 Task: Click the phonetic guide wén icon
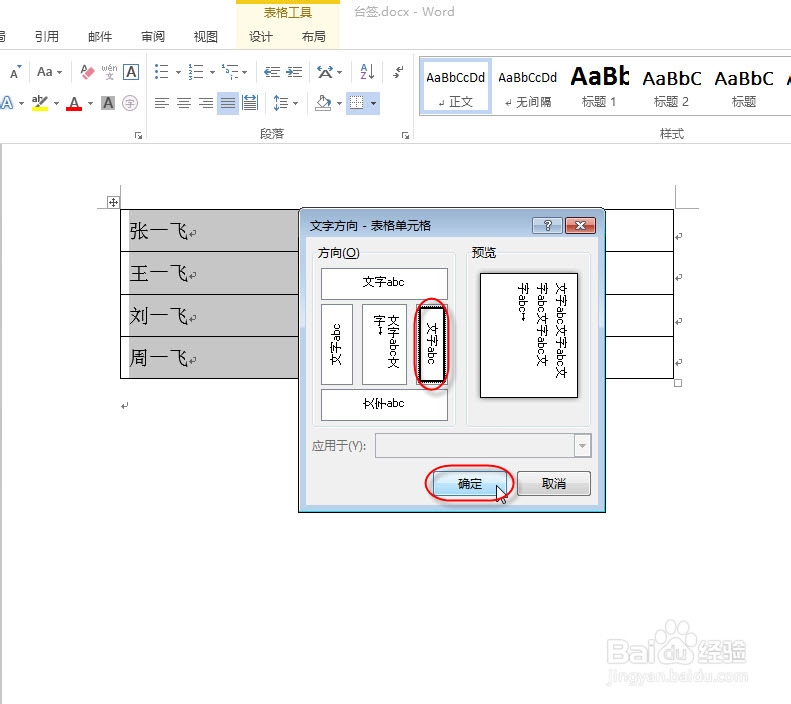109,72
